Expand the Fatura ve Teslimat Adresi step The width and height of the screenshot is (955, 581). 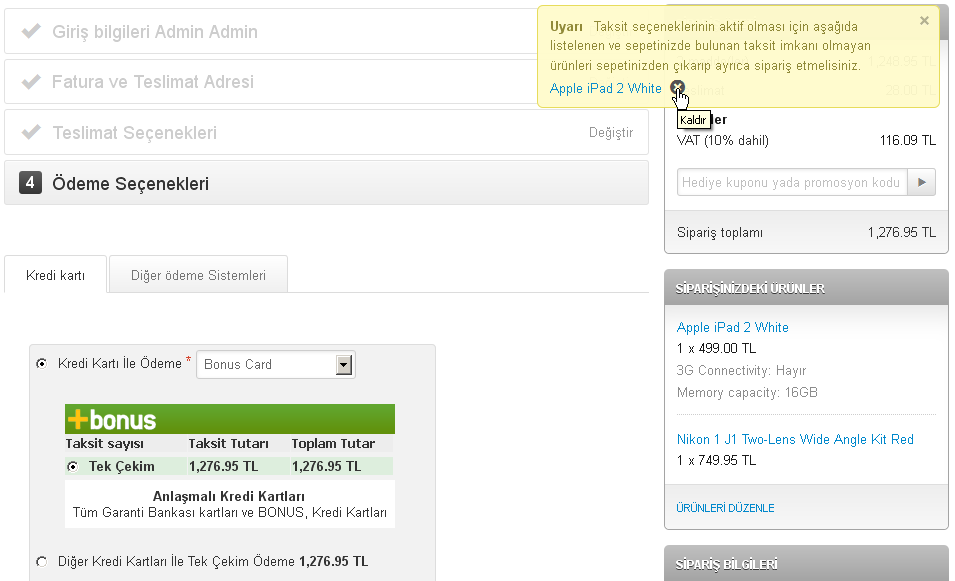coord(152,82)
